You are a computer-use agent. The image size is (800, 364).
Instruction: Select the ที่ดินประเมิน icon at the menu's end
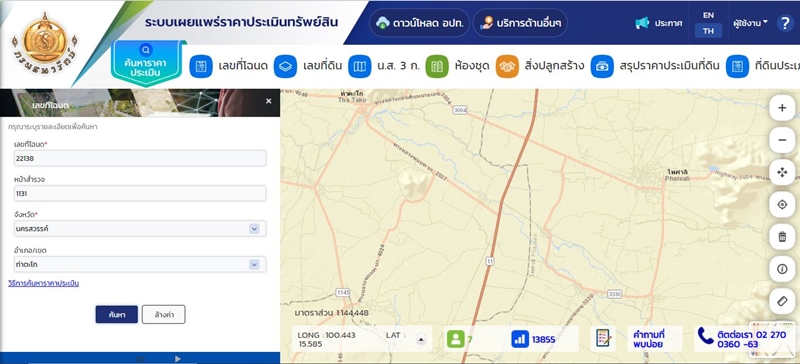click(737, 66)
